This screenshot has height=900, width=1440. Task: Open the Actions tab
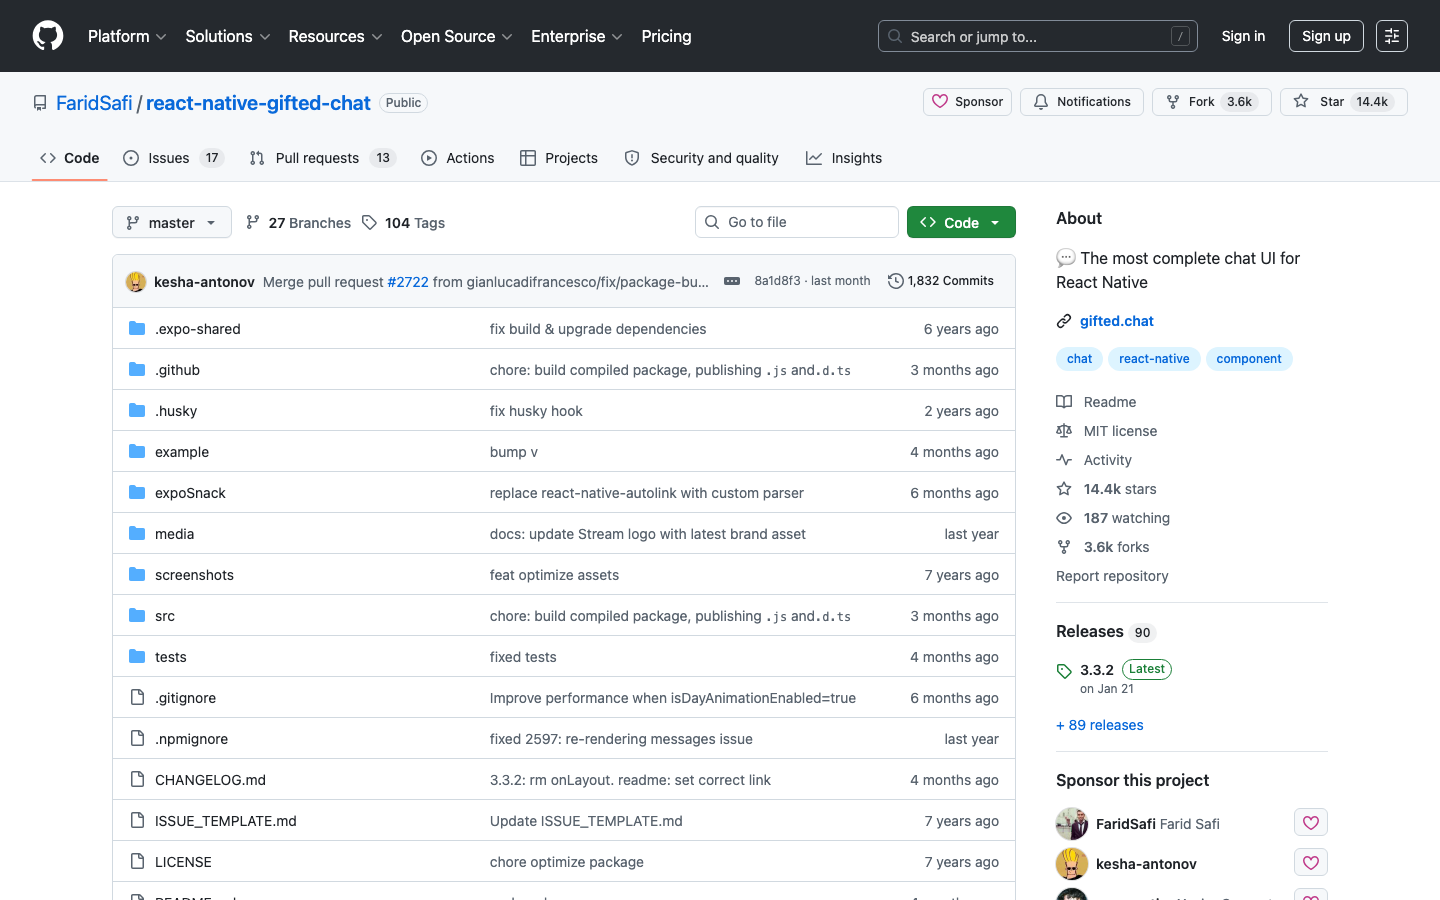(x=458, y=158)
